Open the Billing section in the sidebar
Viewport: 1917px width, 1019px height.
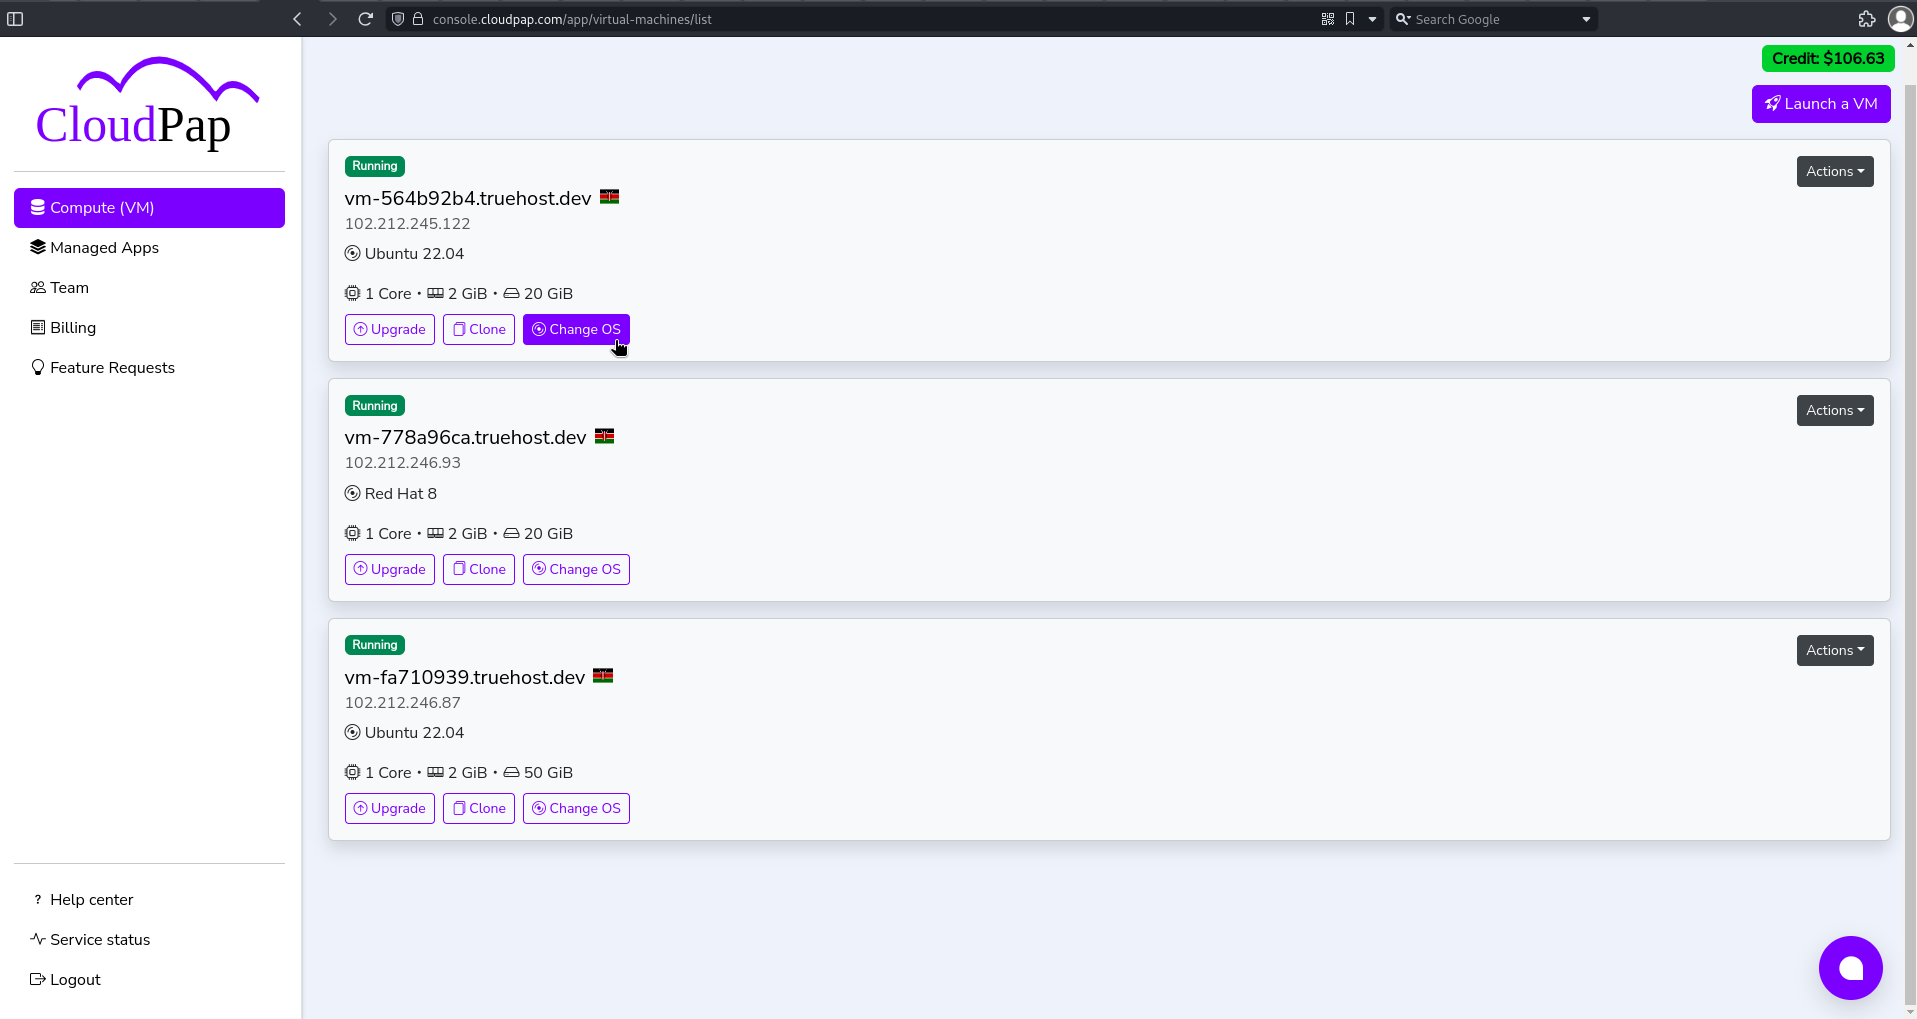tap(70, 327)
